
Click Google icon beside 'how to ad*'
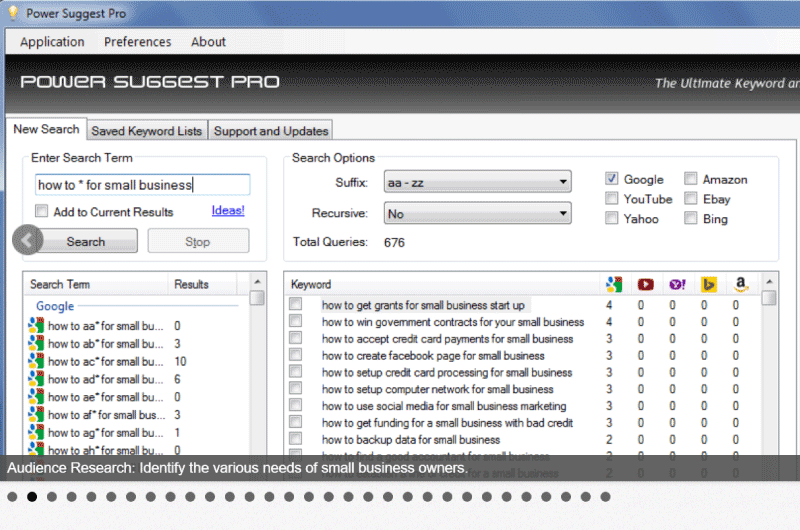click(x=36, y=379)
